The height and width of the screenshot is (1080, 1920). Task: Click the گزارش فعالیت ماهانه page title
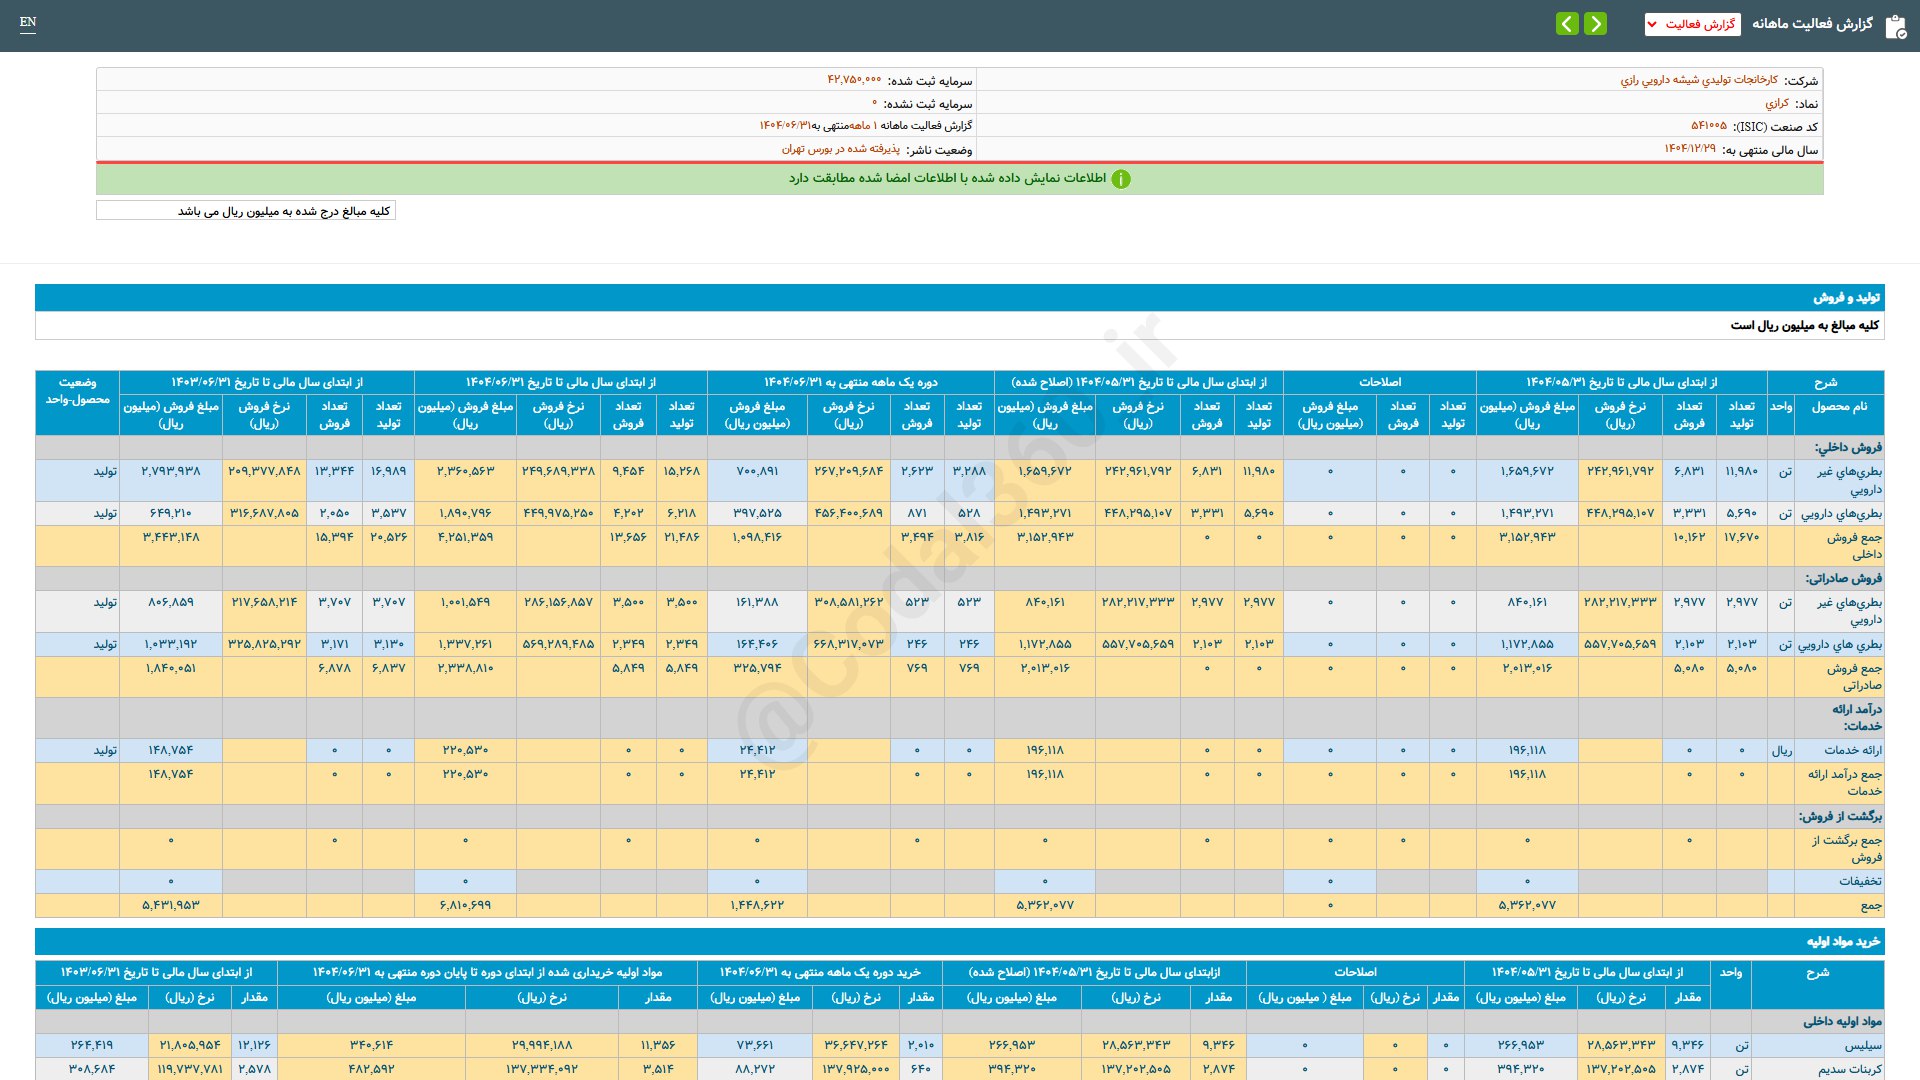coord(1812,24)
